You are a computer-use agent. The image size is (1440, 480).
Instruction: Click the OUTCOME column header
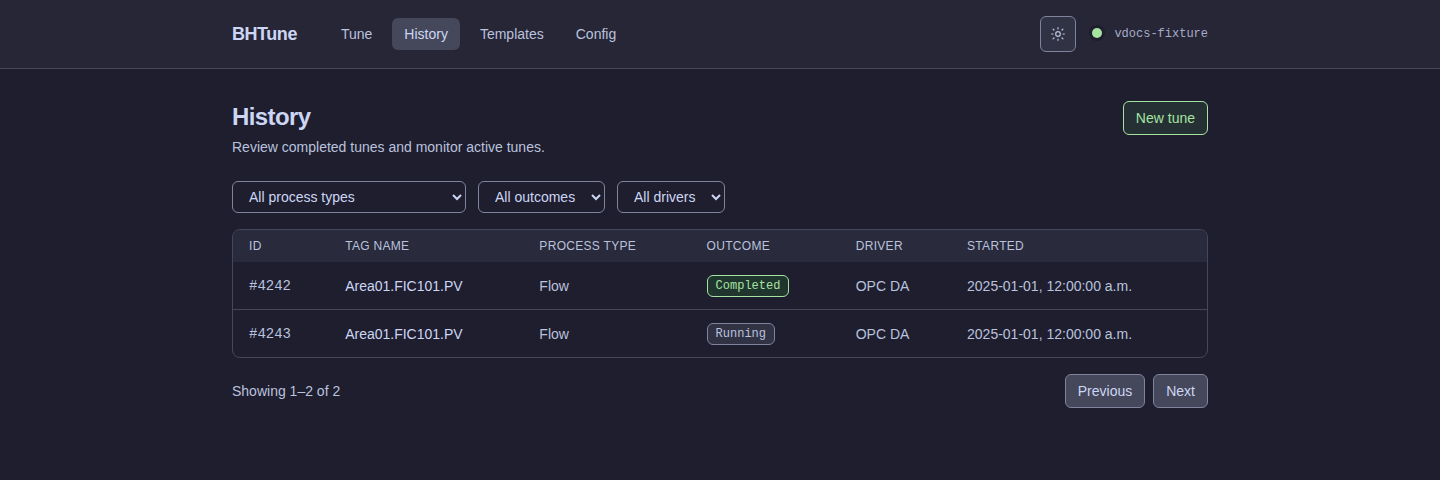738,246
